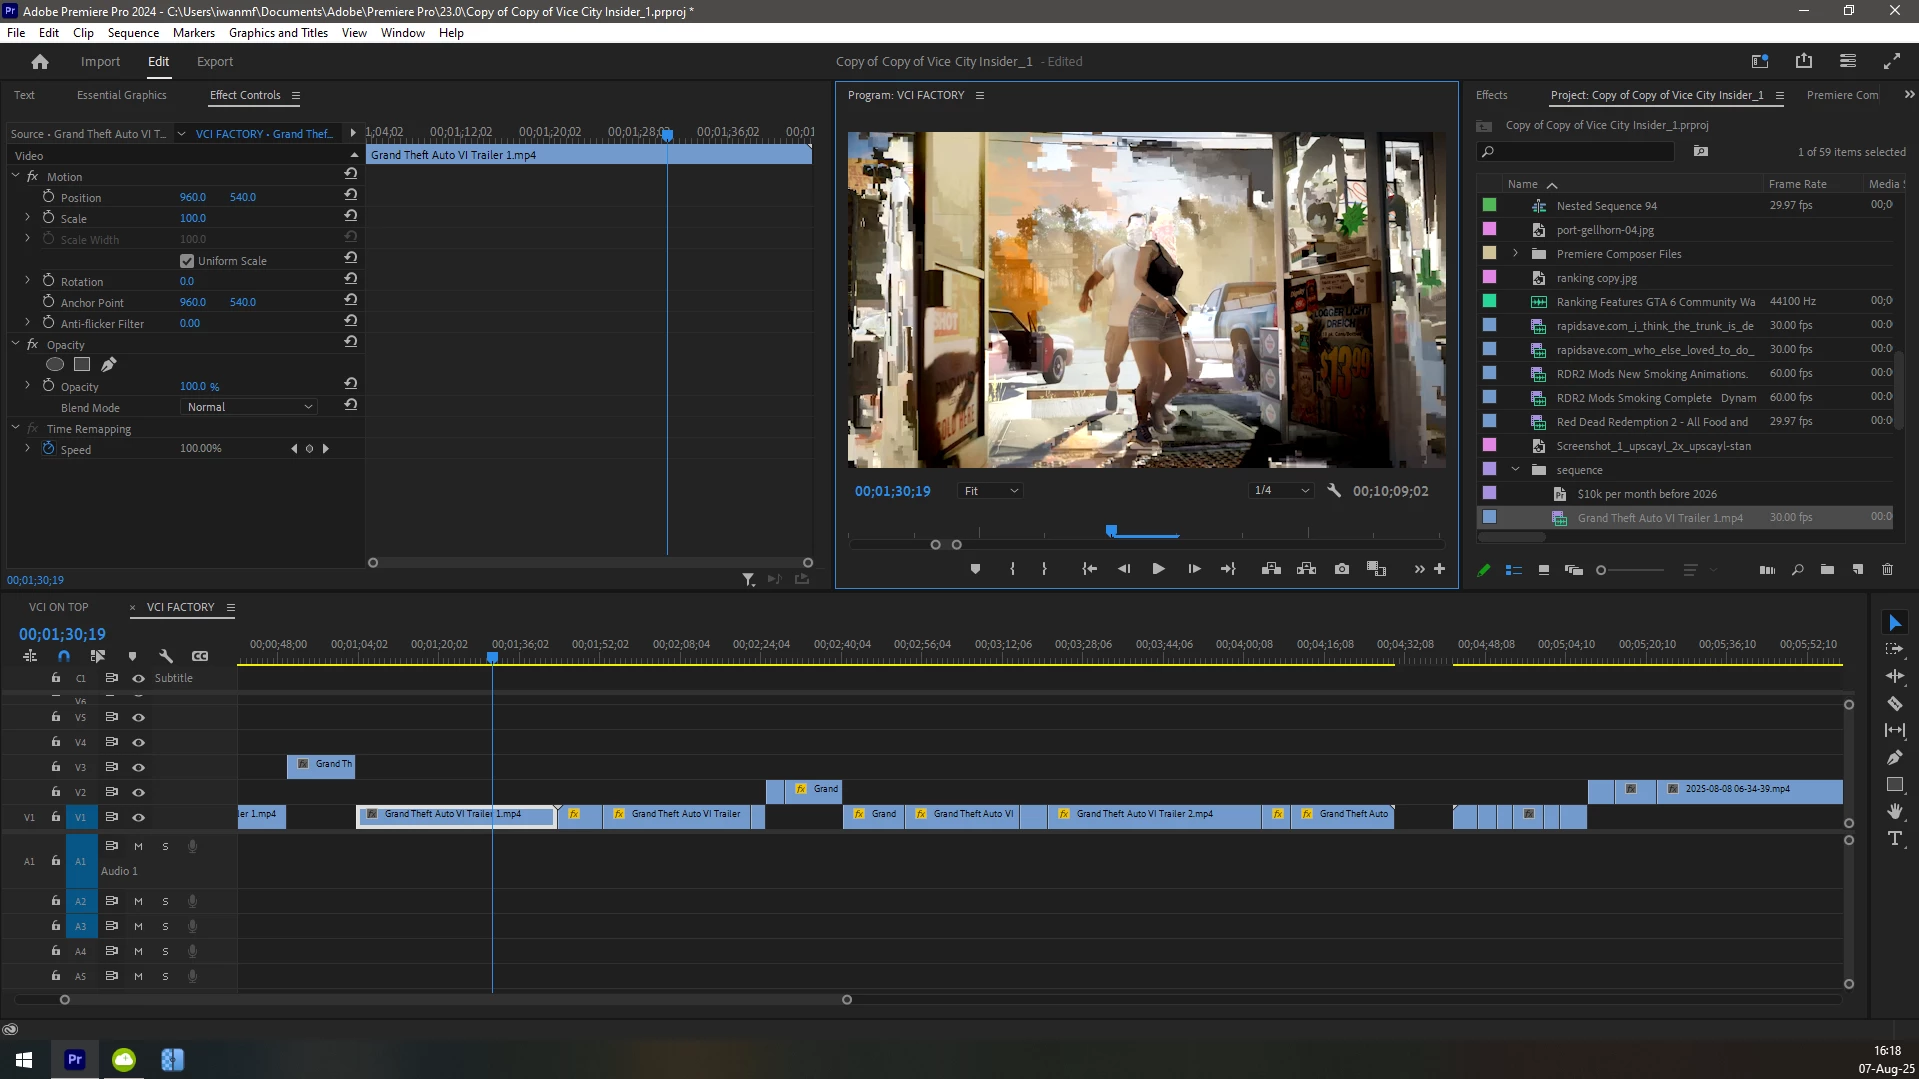
Task: Go to the Home screen icon
Action: 40,62
